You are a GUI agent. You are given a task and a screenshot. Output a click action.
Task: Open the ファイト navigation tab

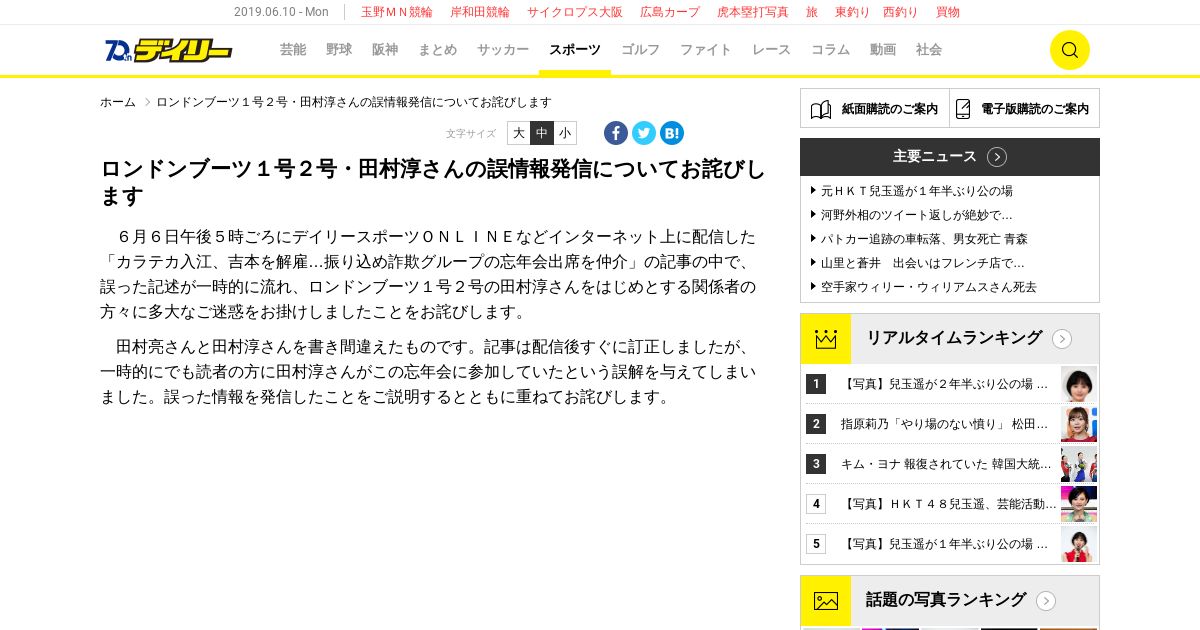tap(706, 50)
